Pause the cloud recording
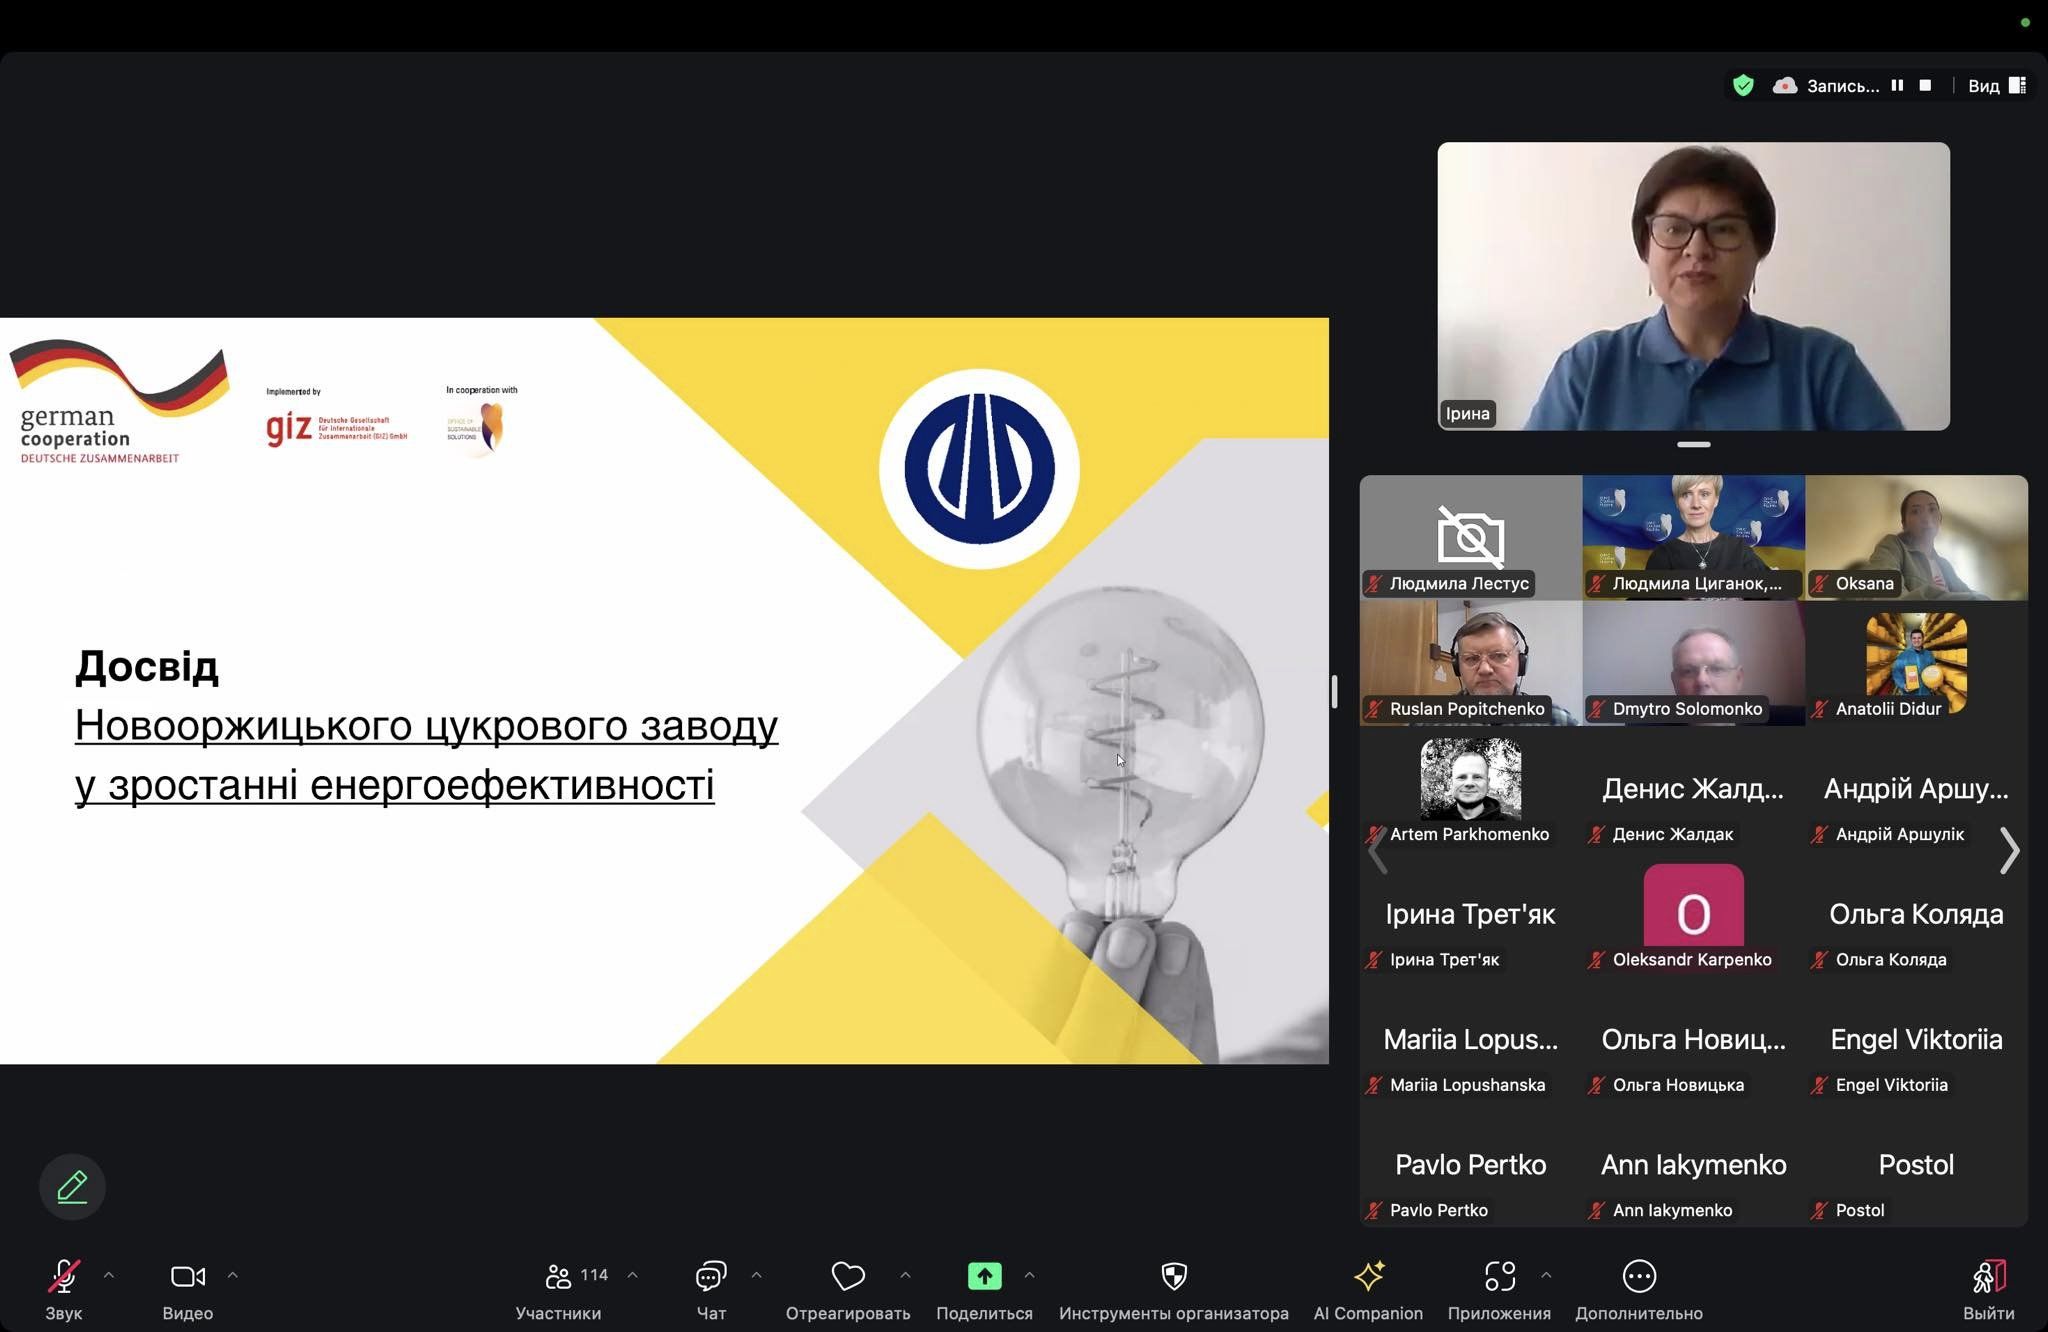2048x1332 pixels. click(x=1897, y=86)
